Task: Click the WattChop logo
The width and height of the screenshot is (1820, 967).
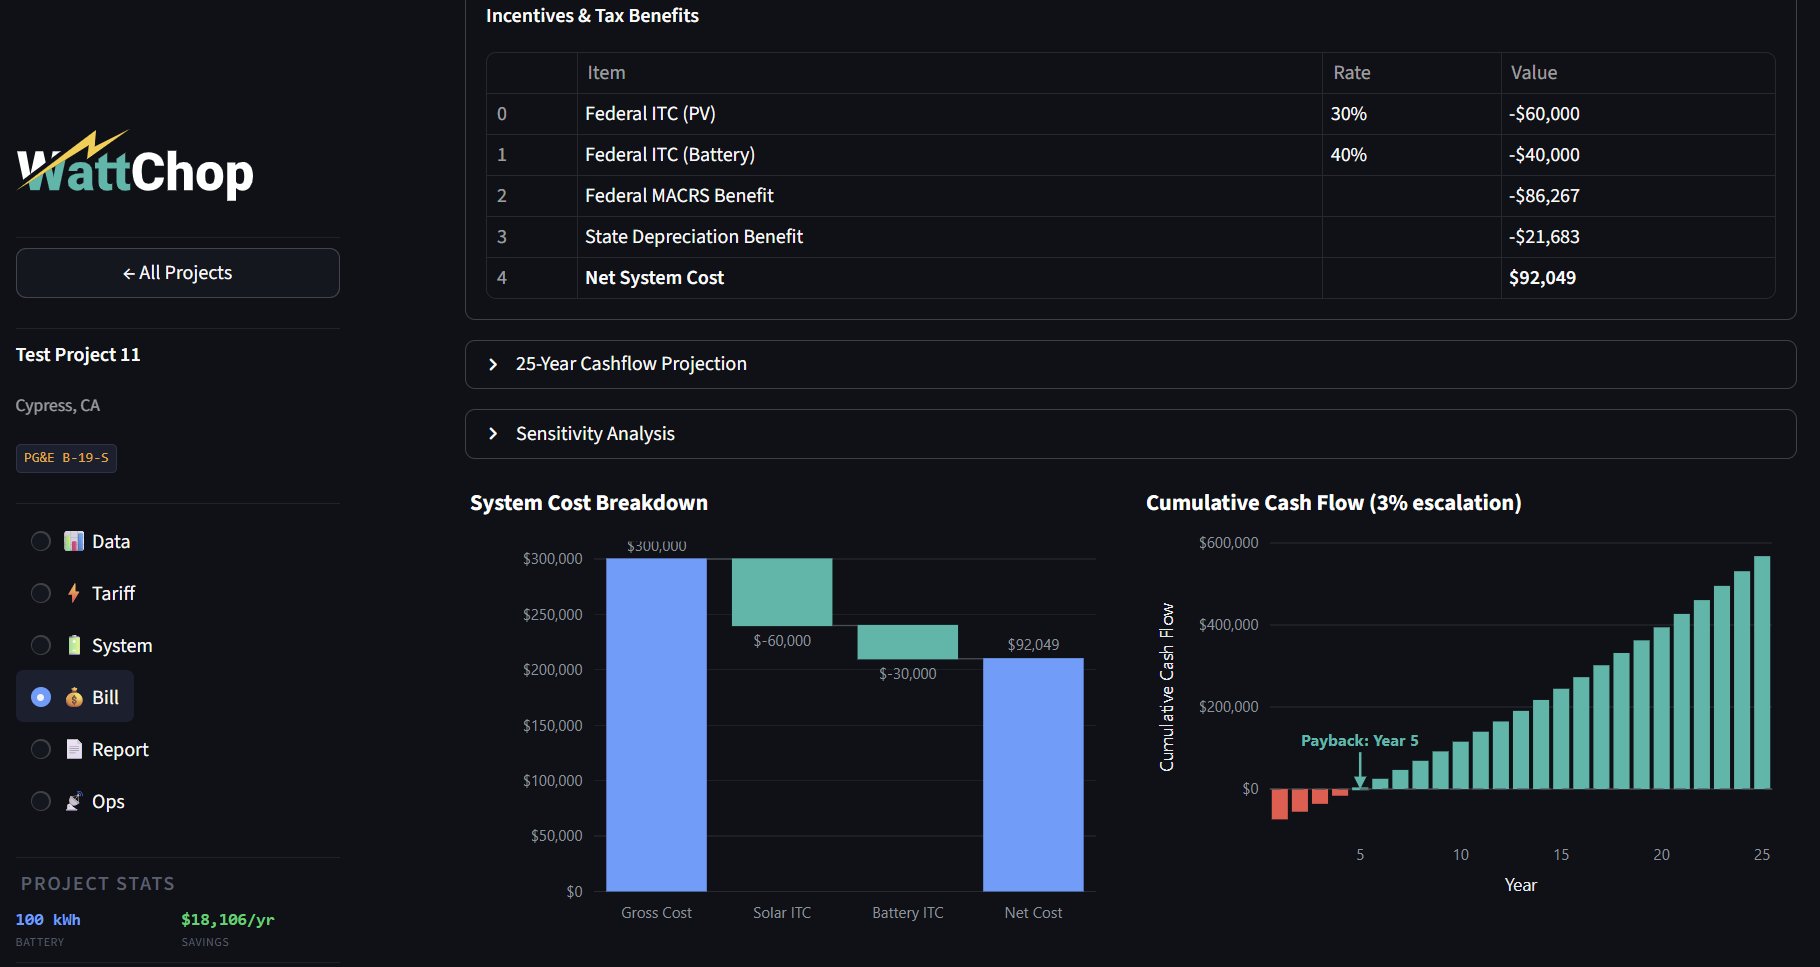Action: (x=134, y=170)
